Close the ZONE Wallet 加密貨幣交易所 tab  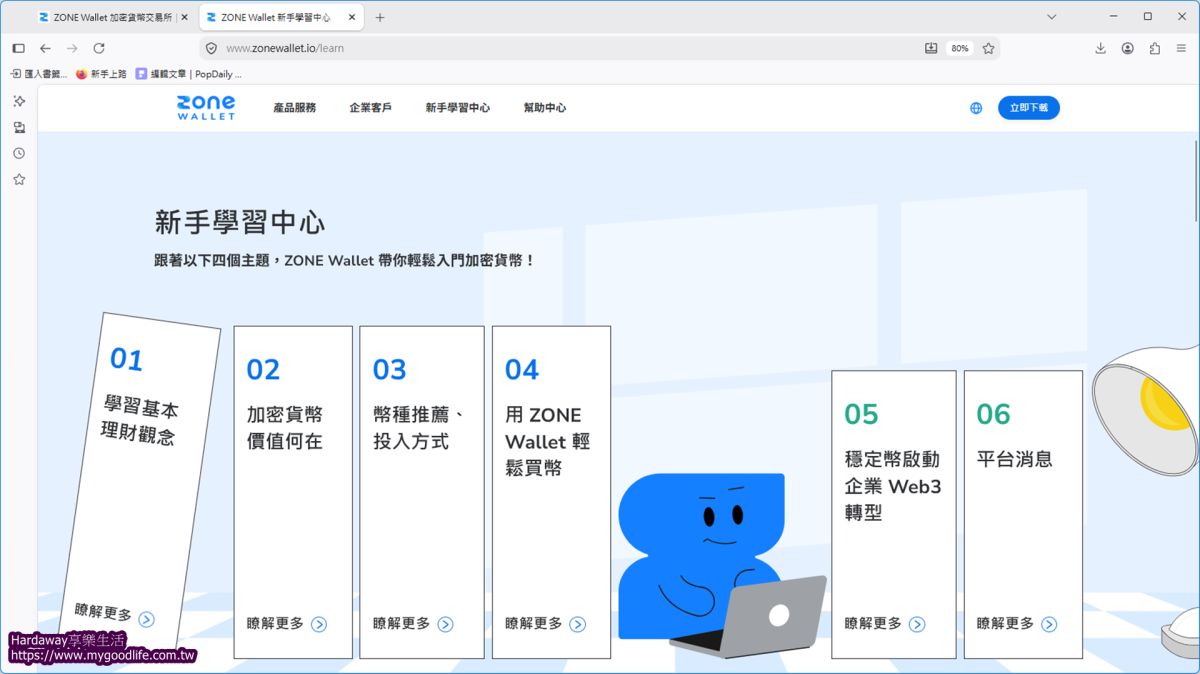(185, 17)
